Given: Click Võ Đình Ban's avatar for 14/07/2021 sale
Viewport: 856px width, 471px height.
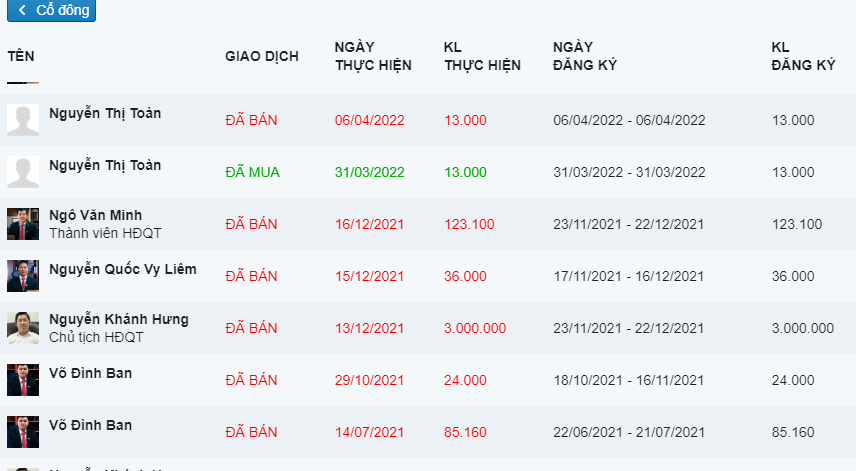Looking at the screenshot, I should click(x=23, y=432).
